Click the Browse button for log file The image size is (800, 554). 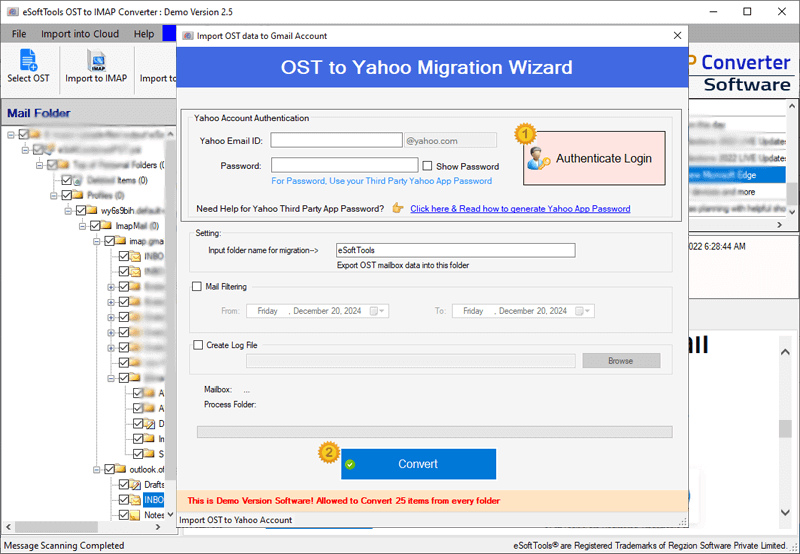coord(621,361)
